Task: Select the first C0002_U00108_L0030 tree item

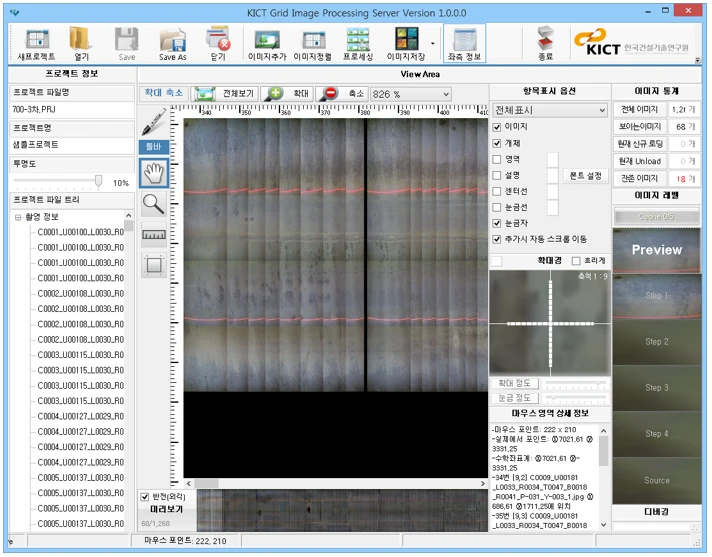Action: [x=80, y=294]
